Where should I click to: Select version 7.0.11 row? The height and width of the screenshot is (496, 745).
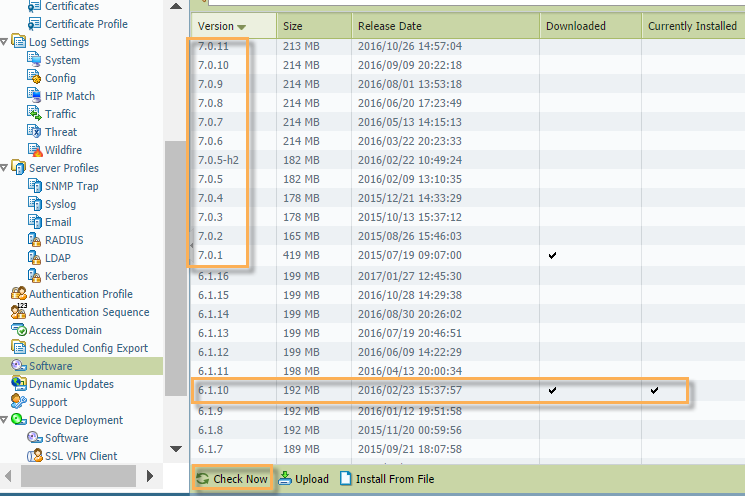click(x=468, y=46)
